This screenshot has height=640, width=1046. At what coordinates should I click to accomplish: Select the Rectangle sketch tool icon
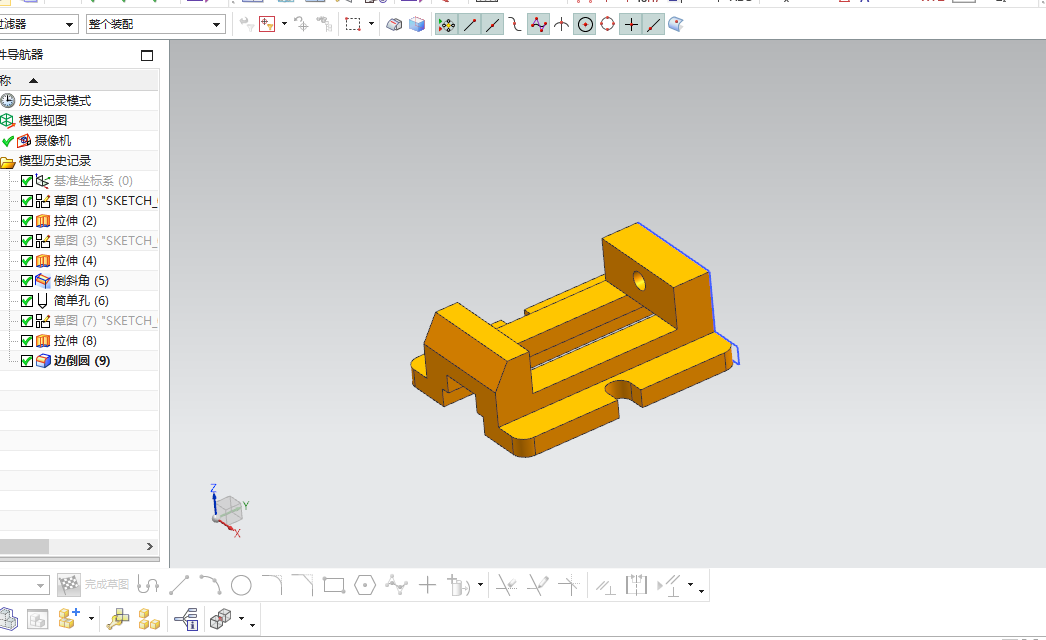(334, 585)
